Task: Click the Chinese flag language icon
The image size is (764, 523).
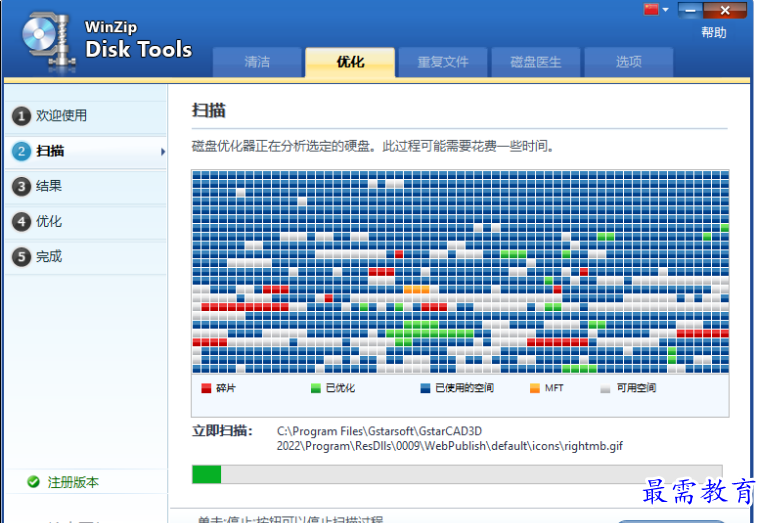Action: tap(651, 10)
